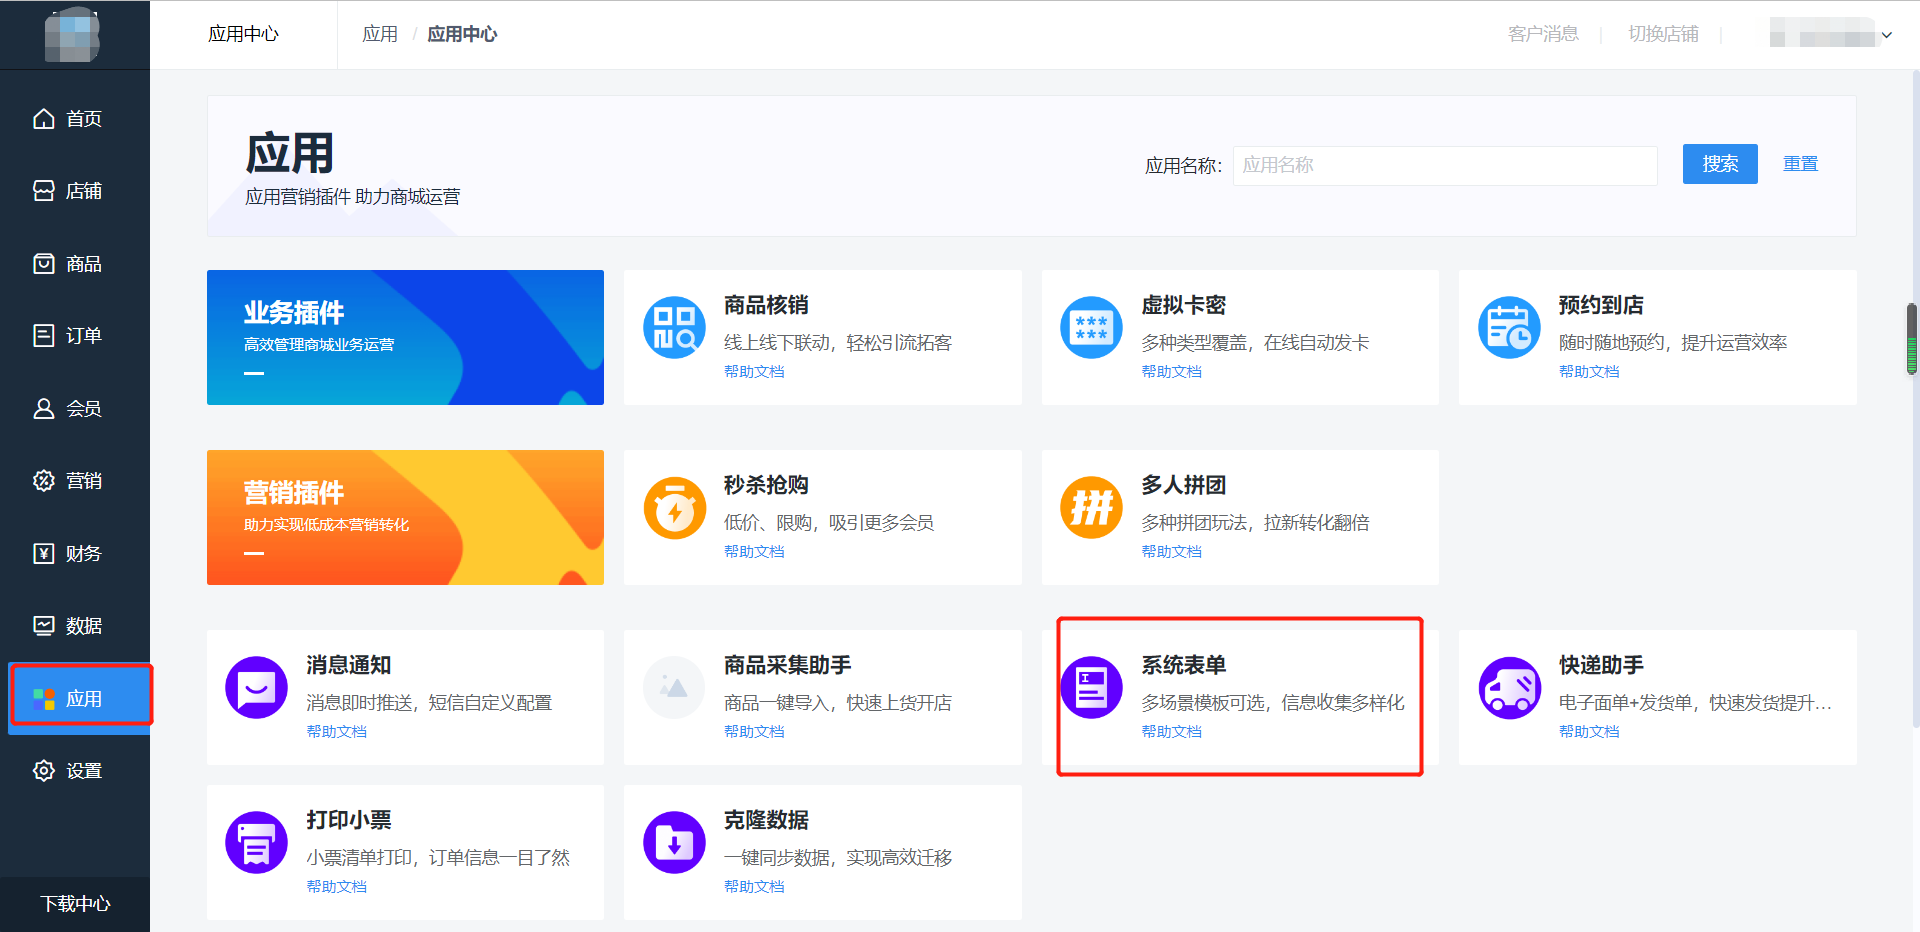Focus the 应用名称 search input field
This screenshot has height=932, width=1920.
click(x=1444, y=166)
